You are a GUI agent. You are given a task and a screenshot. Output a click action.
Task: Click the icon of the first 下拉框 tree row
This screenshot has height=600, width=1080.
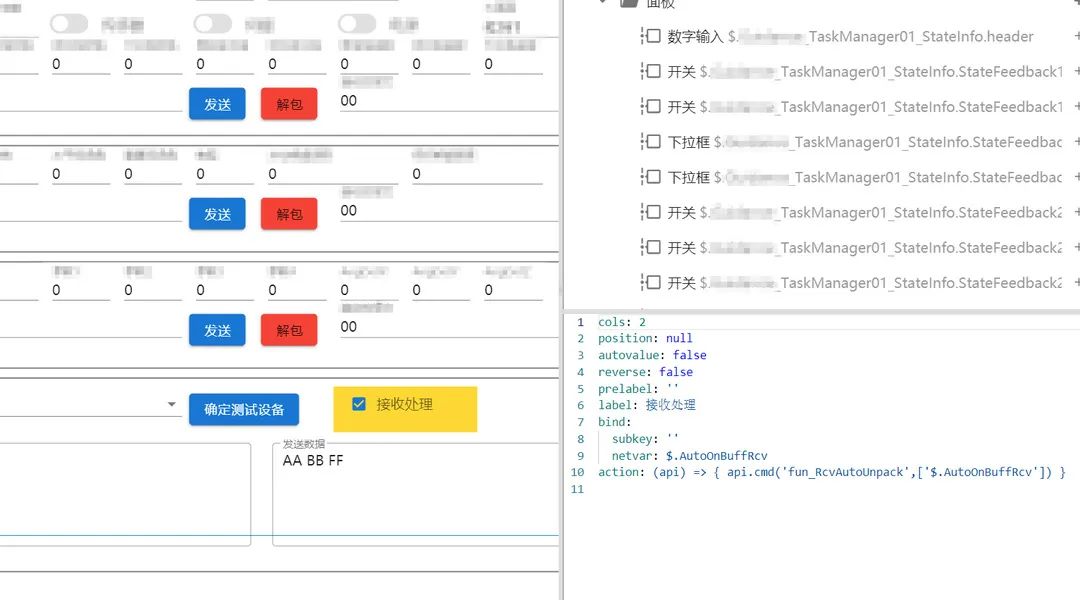651,141
